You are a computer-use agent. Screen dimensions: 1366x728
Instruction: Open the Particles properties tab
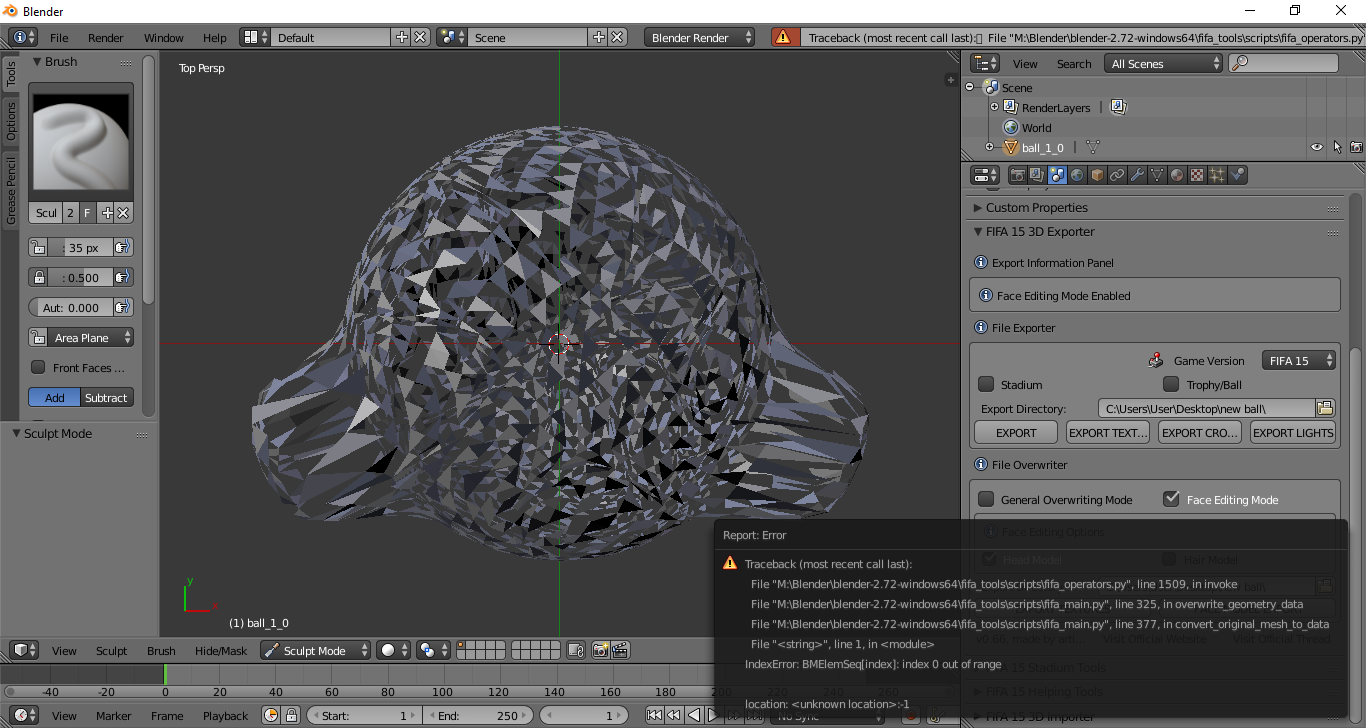(1217, 175)
